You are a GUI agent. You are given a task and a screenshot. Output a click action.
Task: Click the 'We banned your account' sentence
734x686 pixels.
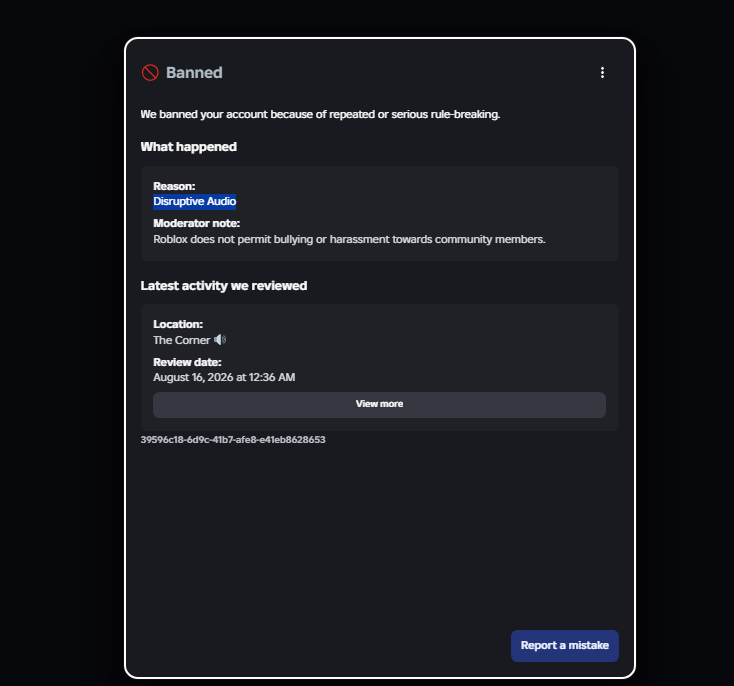point(320,115)
